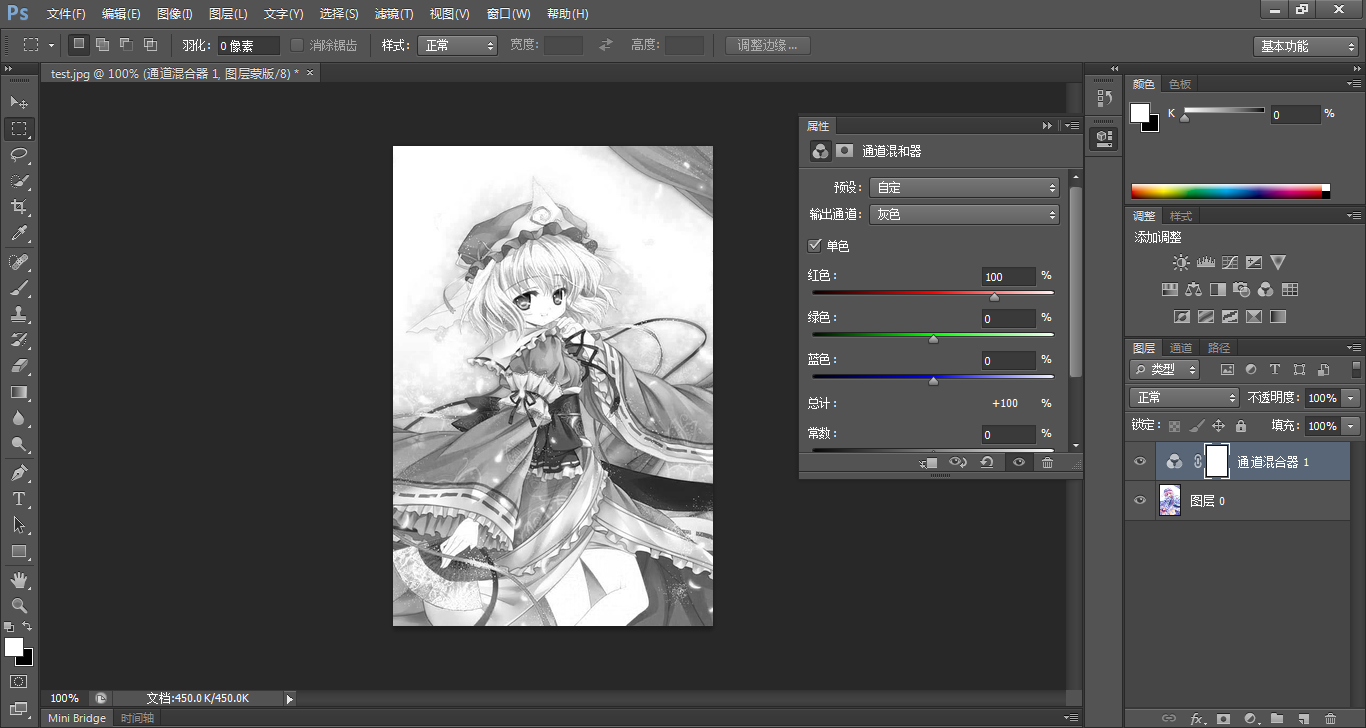Delete adjustment layer via properties trash icon
Image resolution: width=1366 pixels, height=728 pixels.
(1047, 462)
